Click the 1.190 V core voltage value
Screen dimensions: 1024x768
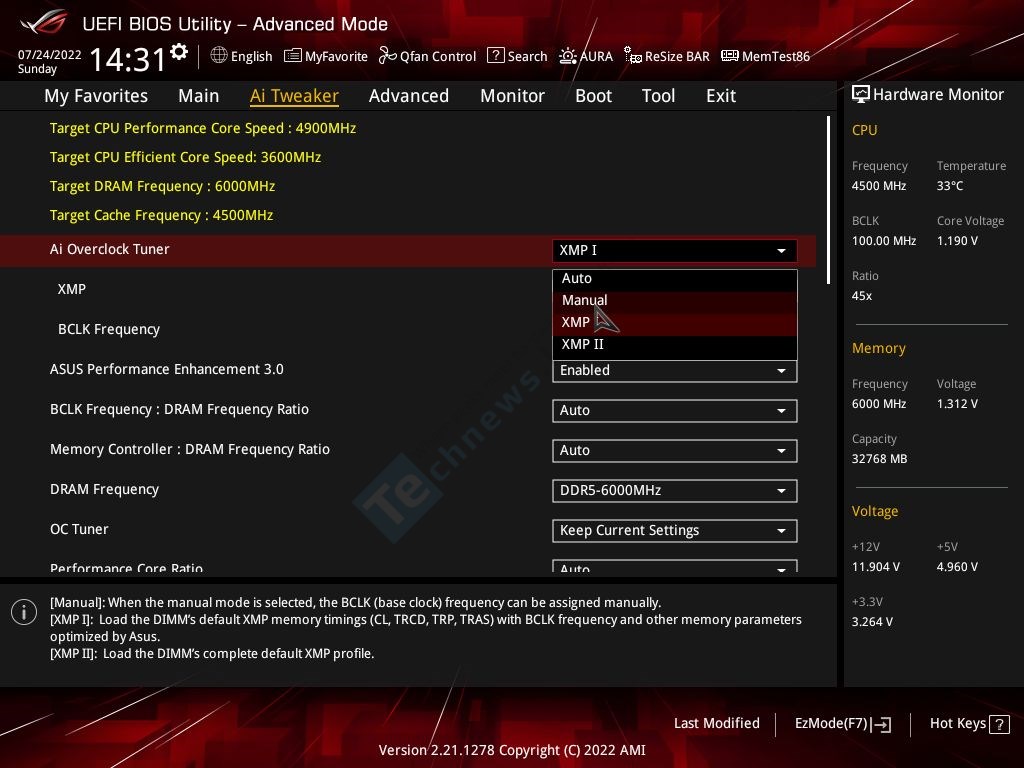pyautogui.click(x=957, y=241)
